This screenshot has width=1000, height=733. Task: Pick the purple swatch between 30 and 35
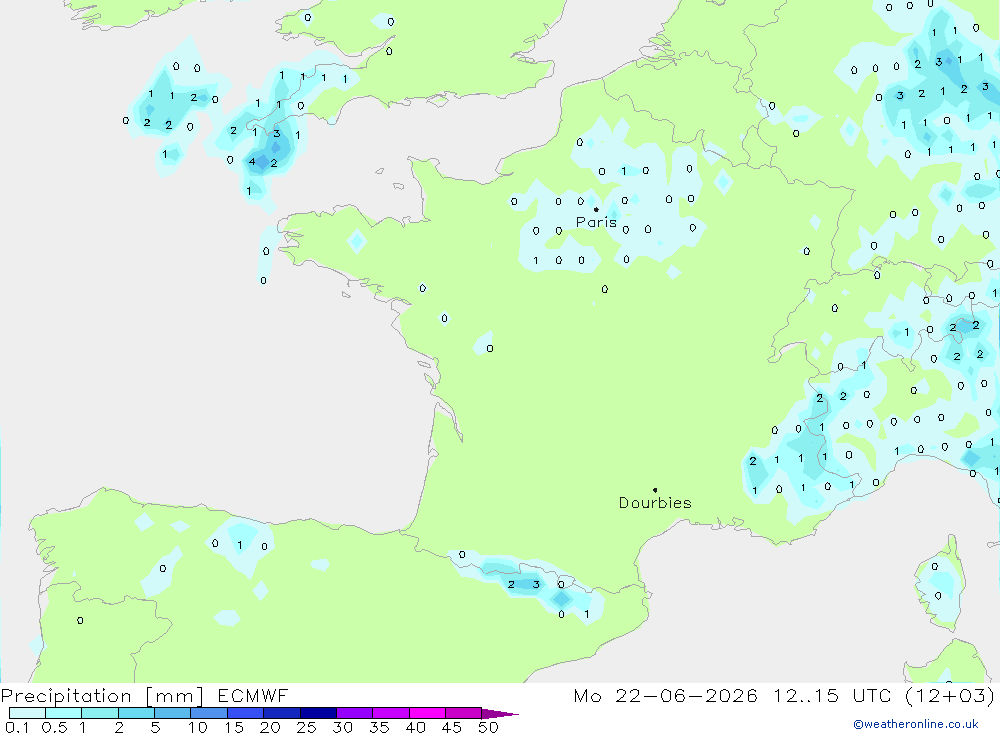point(354,713)
